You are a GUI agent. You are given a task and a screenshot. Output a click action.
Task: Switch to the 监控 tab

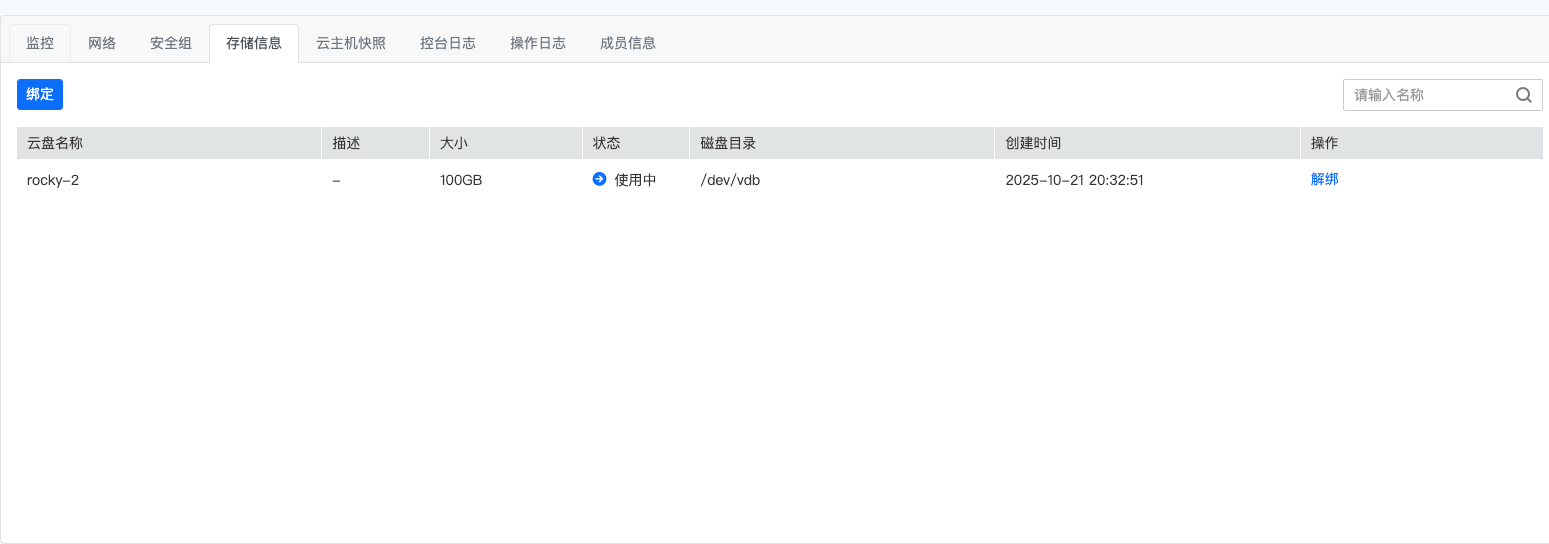[x=40, y=43]
